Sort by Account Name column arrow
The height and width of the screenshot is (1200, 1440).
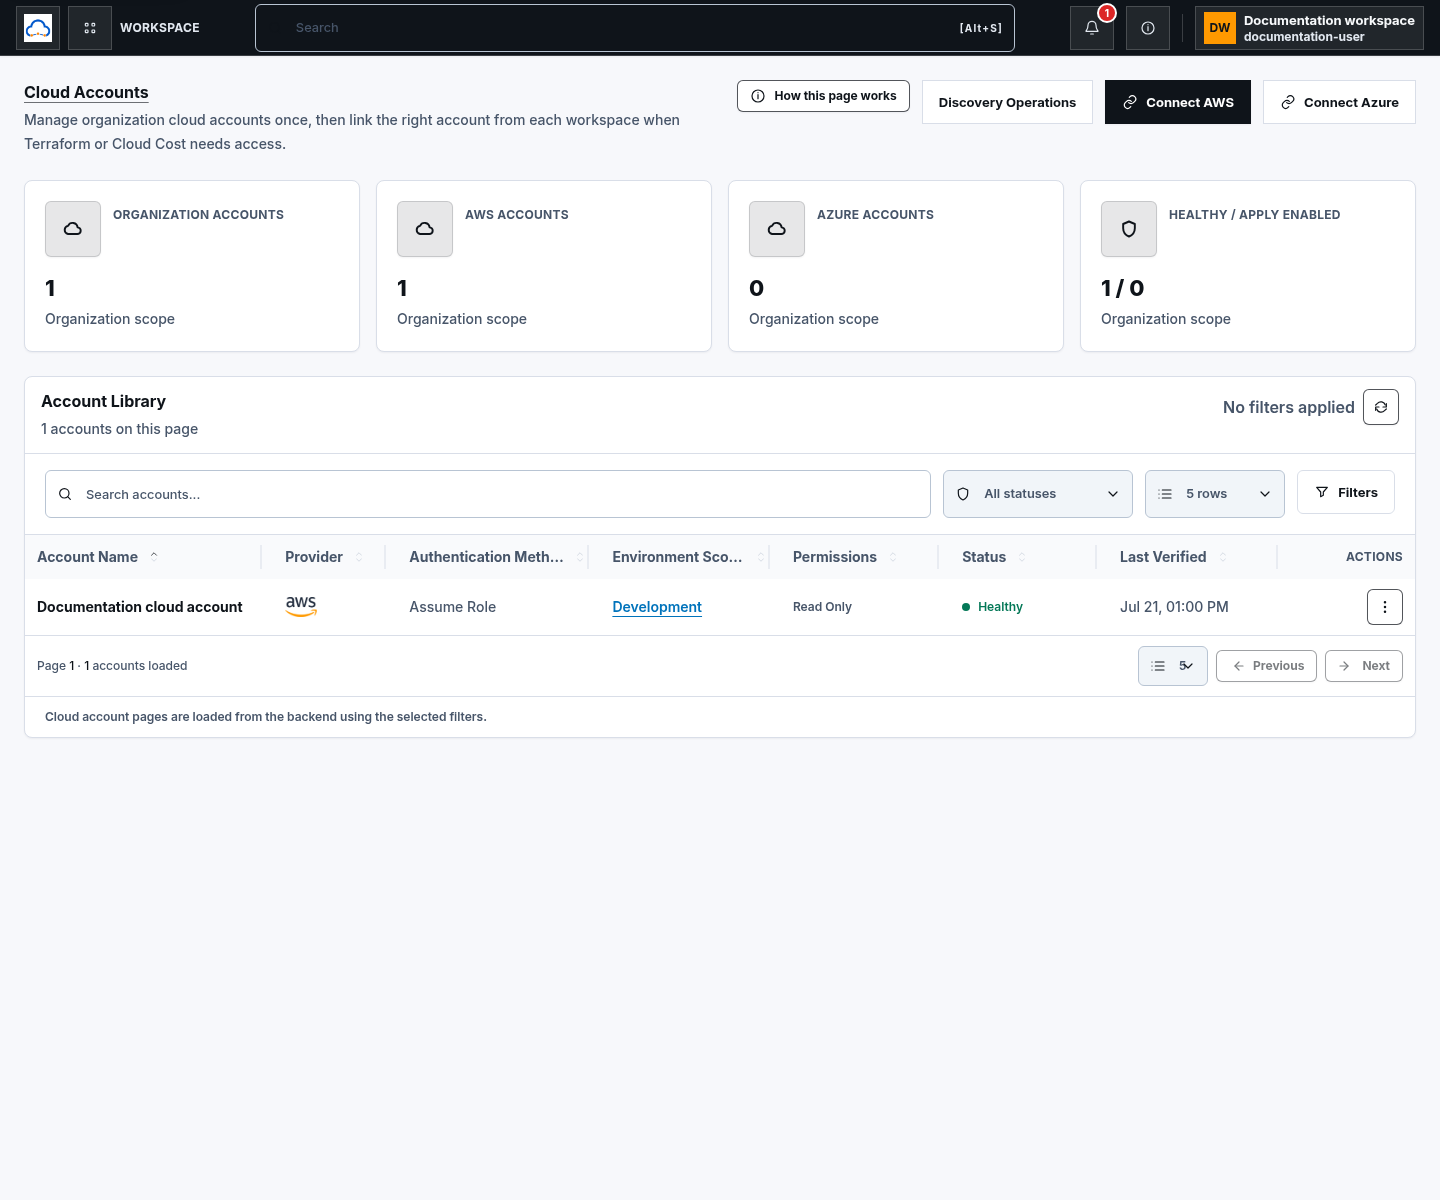tap(154, 557)
